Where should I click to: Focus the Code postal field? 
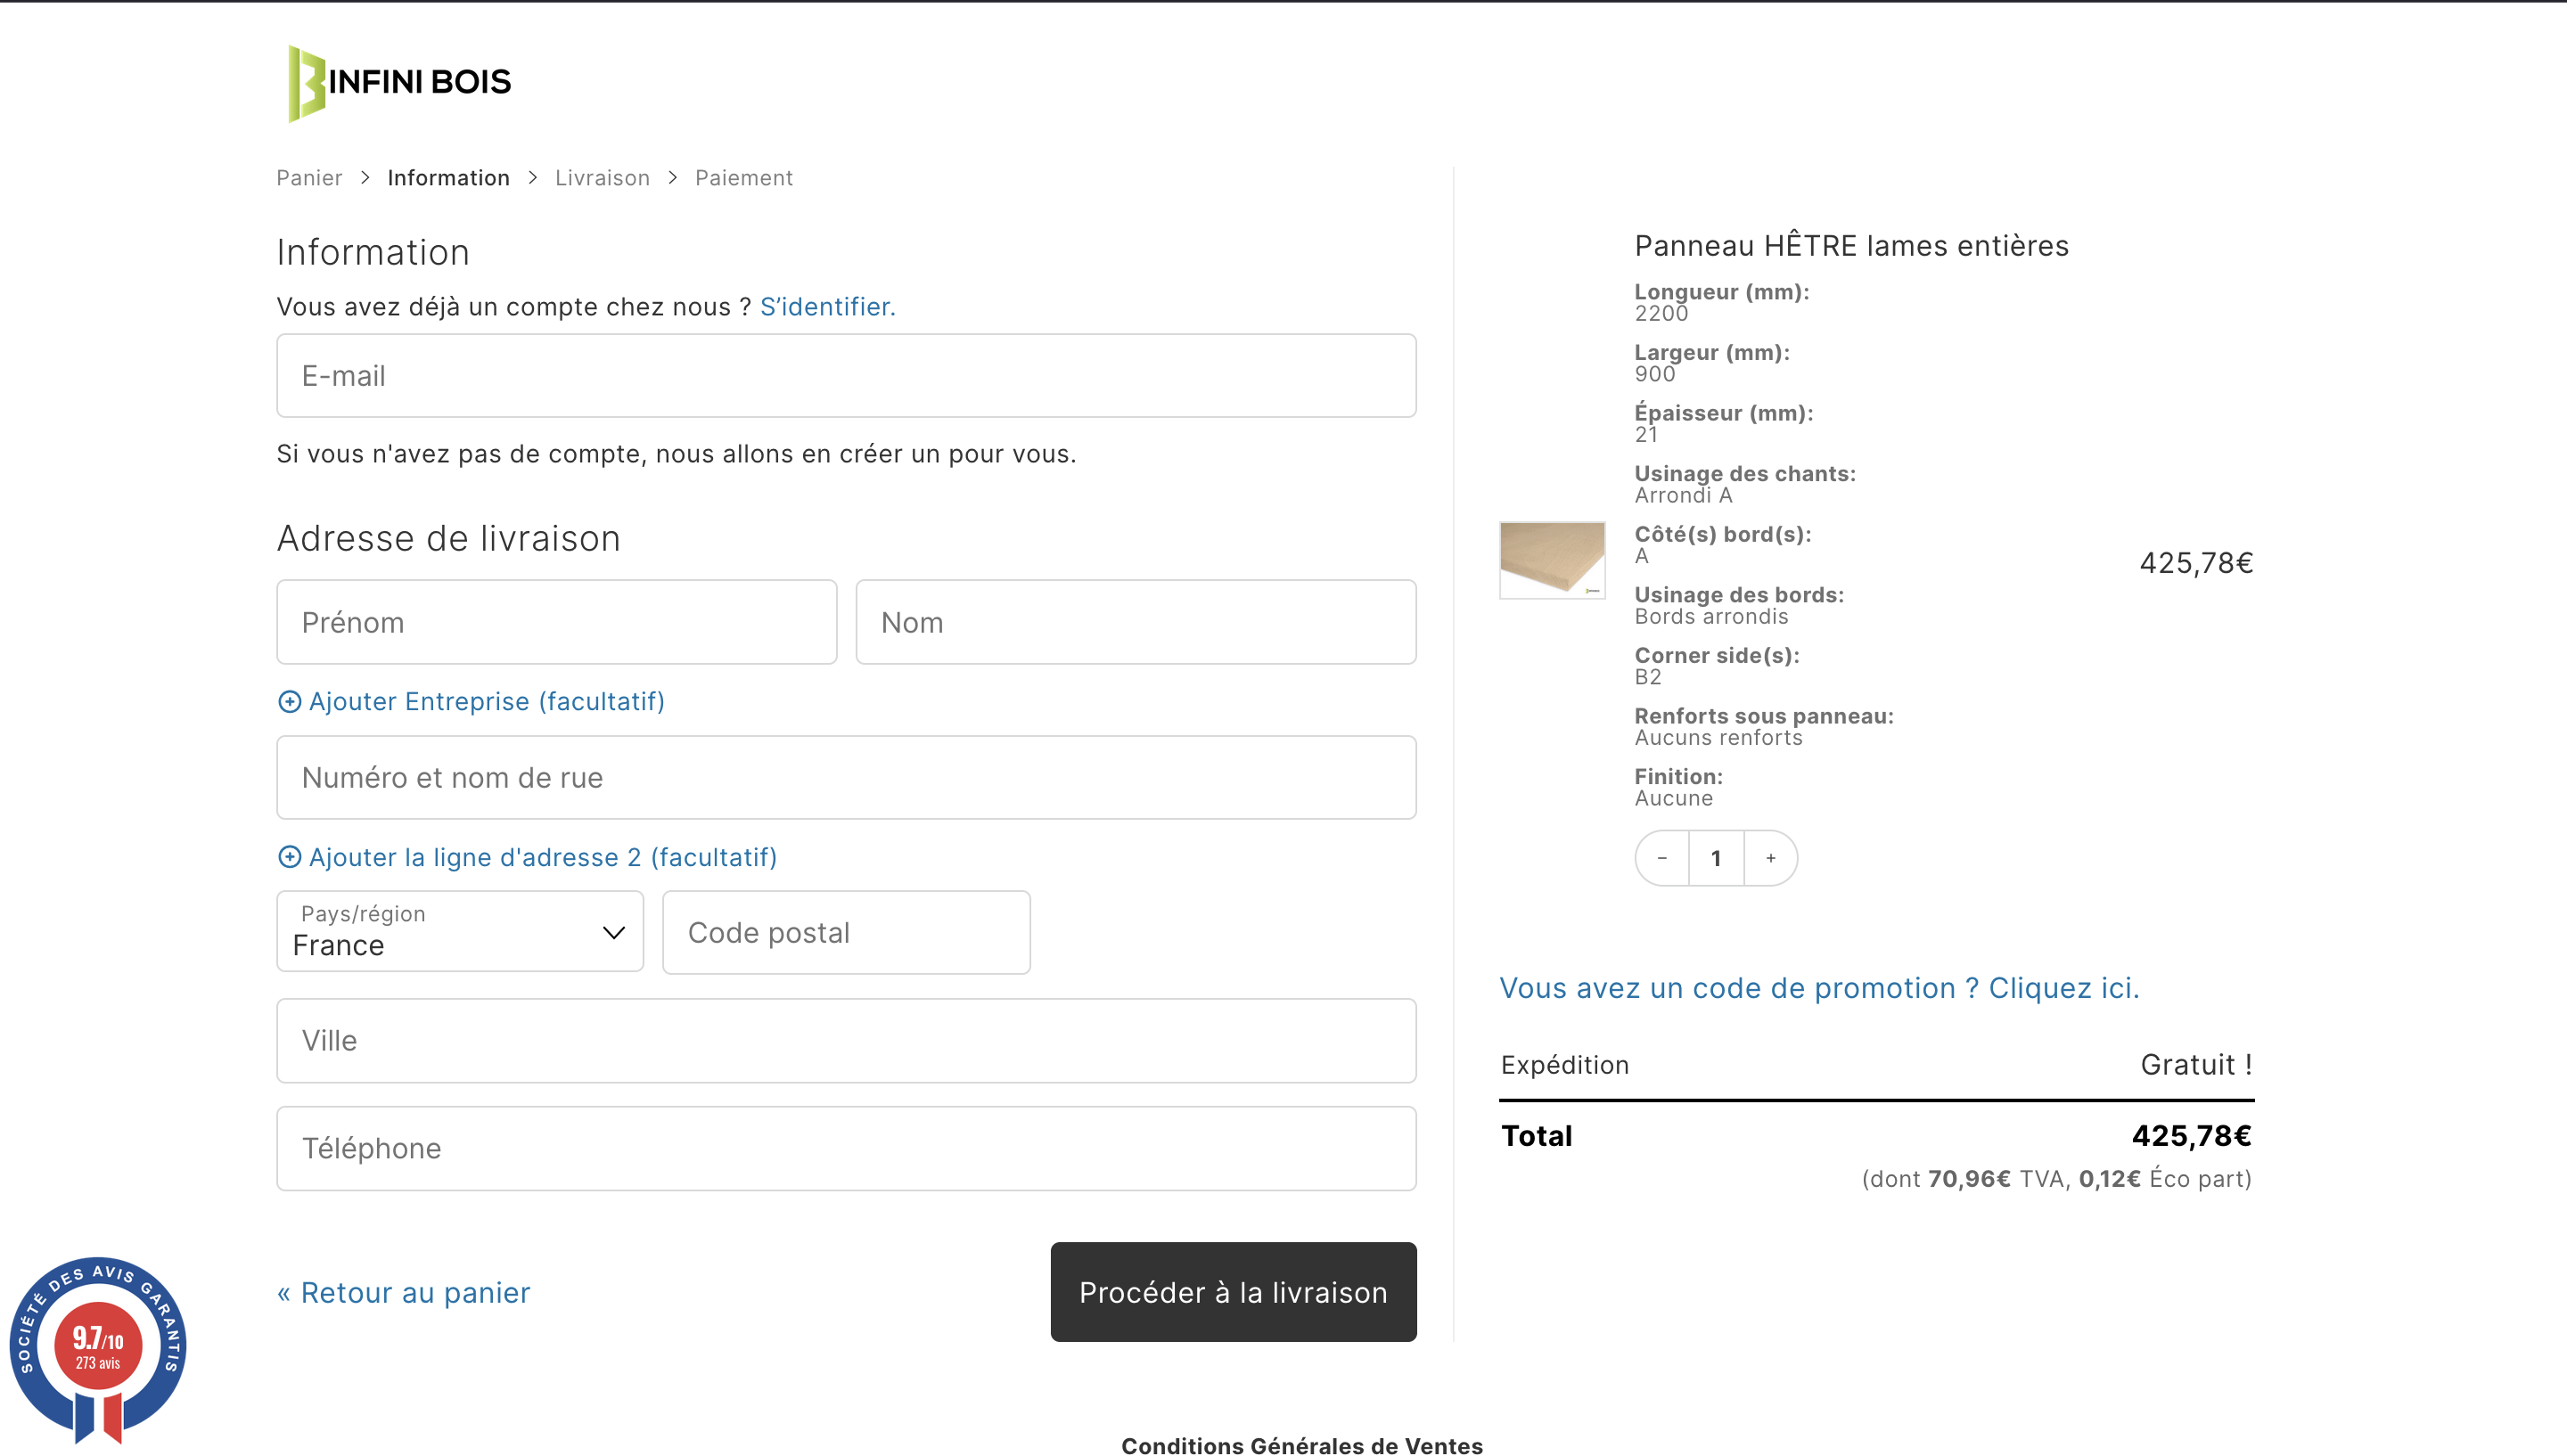pyautogui.click(x=846, y=932)
